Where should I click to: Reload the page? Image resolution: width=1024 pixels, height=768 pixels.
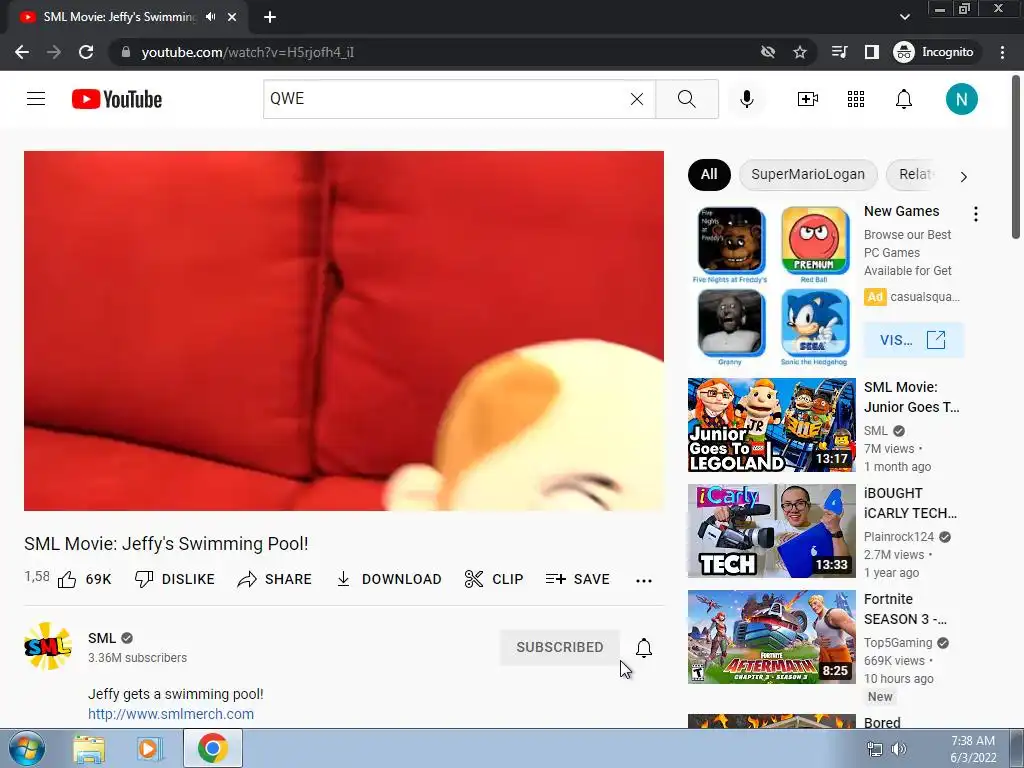[x=86, y=52]
